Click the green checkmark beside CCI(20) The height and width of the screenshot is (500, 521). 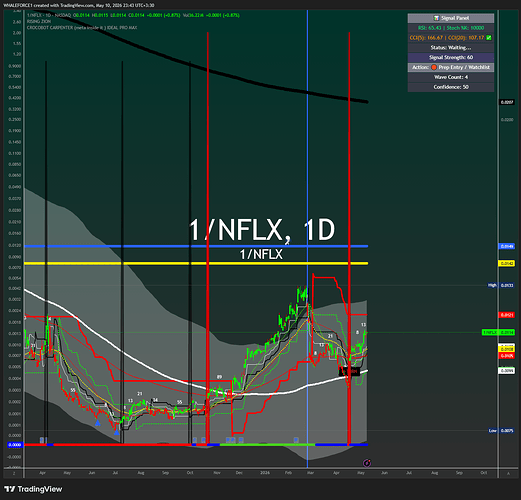point(489,38)
